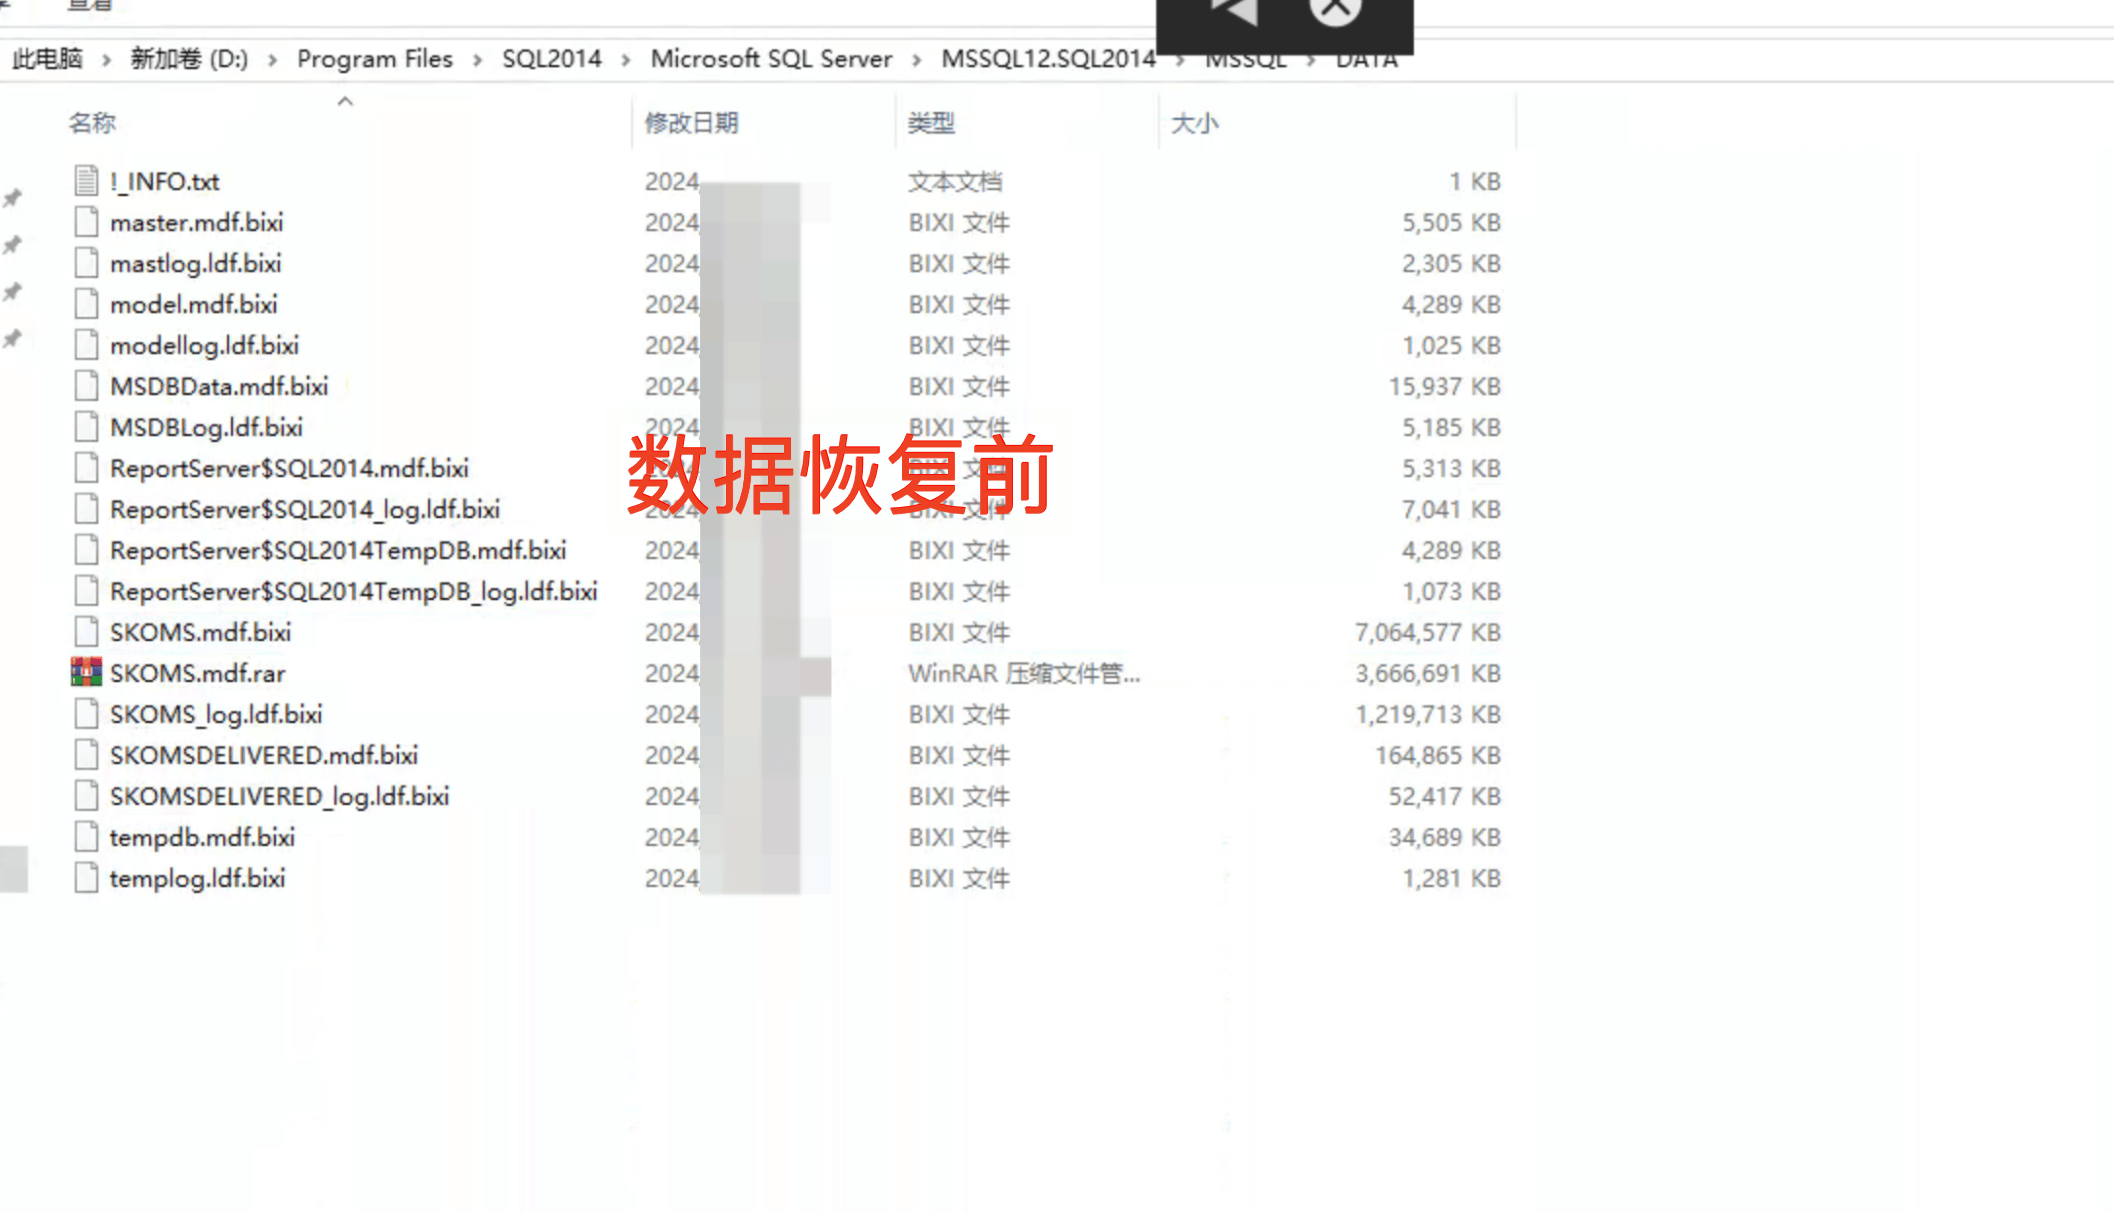Go to Program Files breadcrumb
The width and height of the screenshot is (2114, 1212).
[375, 59]
